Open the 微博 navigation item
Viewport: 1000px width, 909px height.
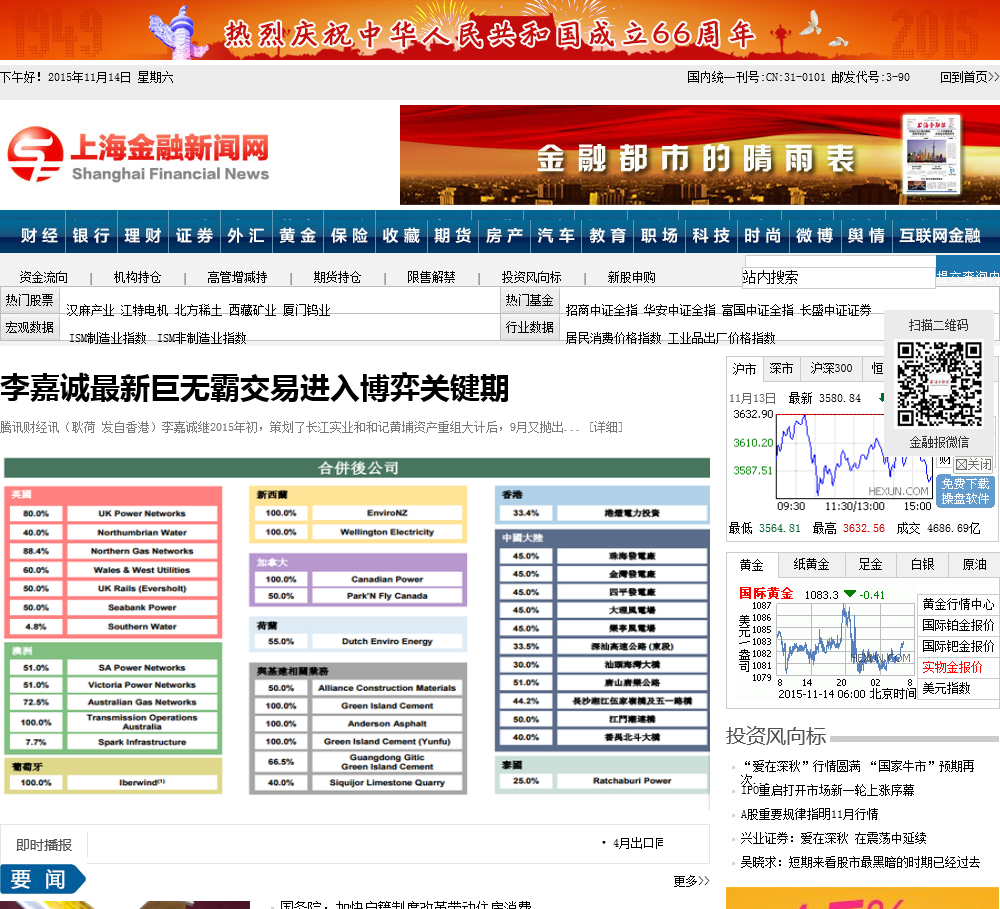point(814,235)
